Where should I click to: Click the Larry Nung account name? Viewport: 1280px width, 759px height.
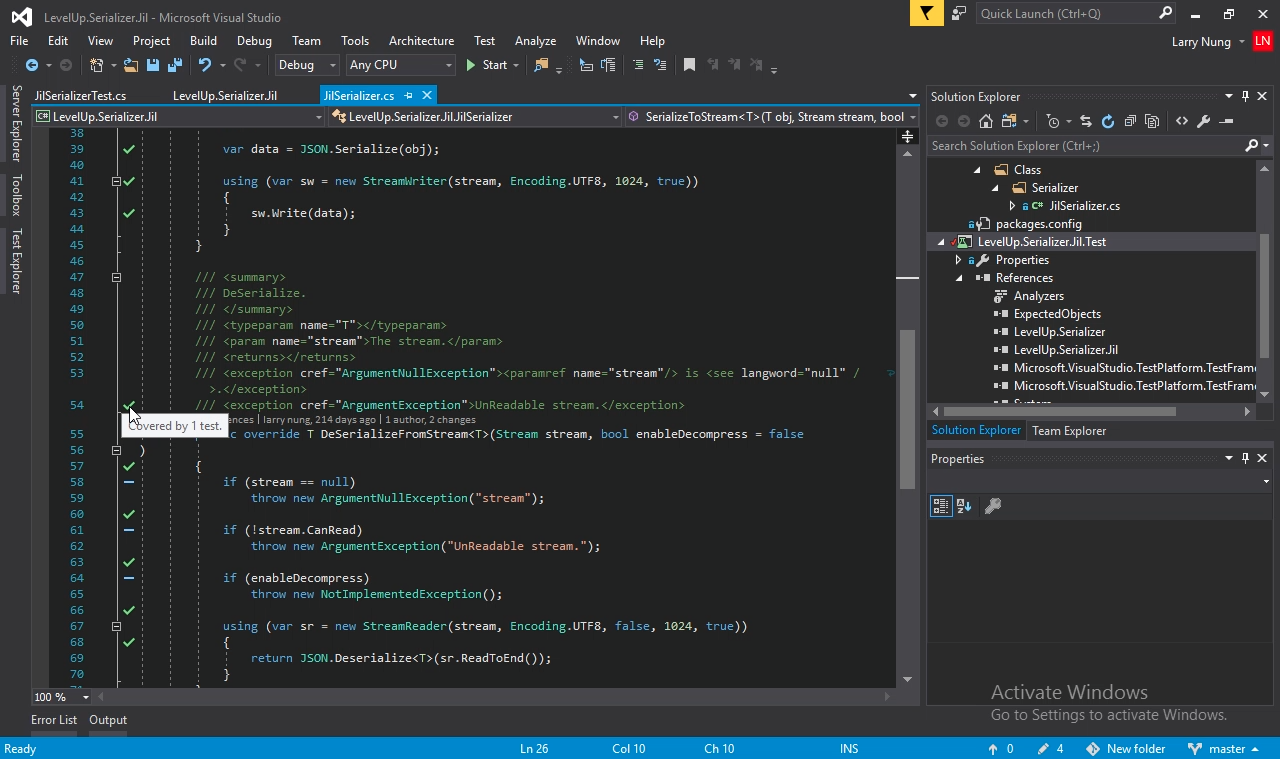[x=1201, y=41]
